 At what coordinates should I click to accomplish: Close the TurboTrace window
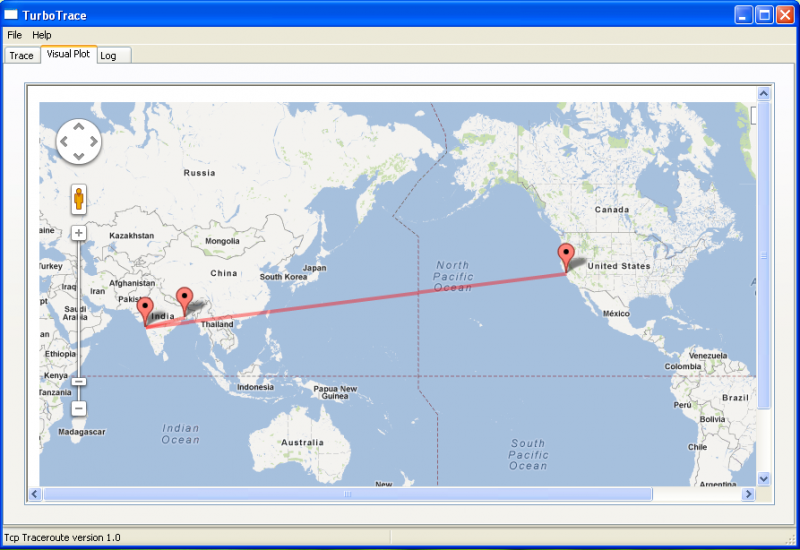click(785, 15)
